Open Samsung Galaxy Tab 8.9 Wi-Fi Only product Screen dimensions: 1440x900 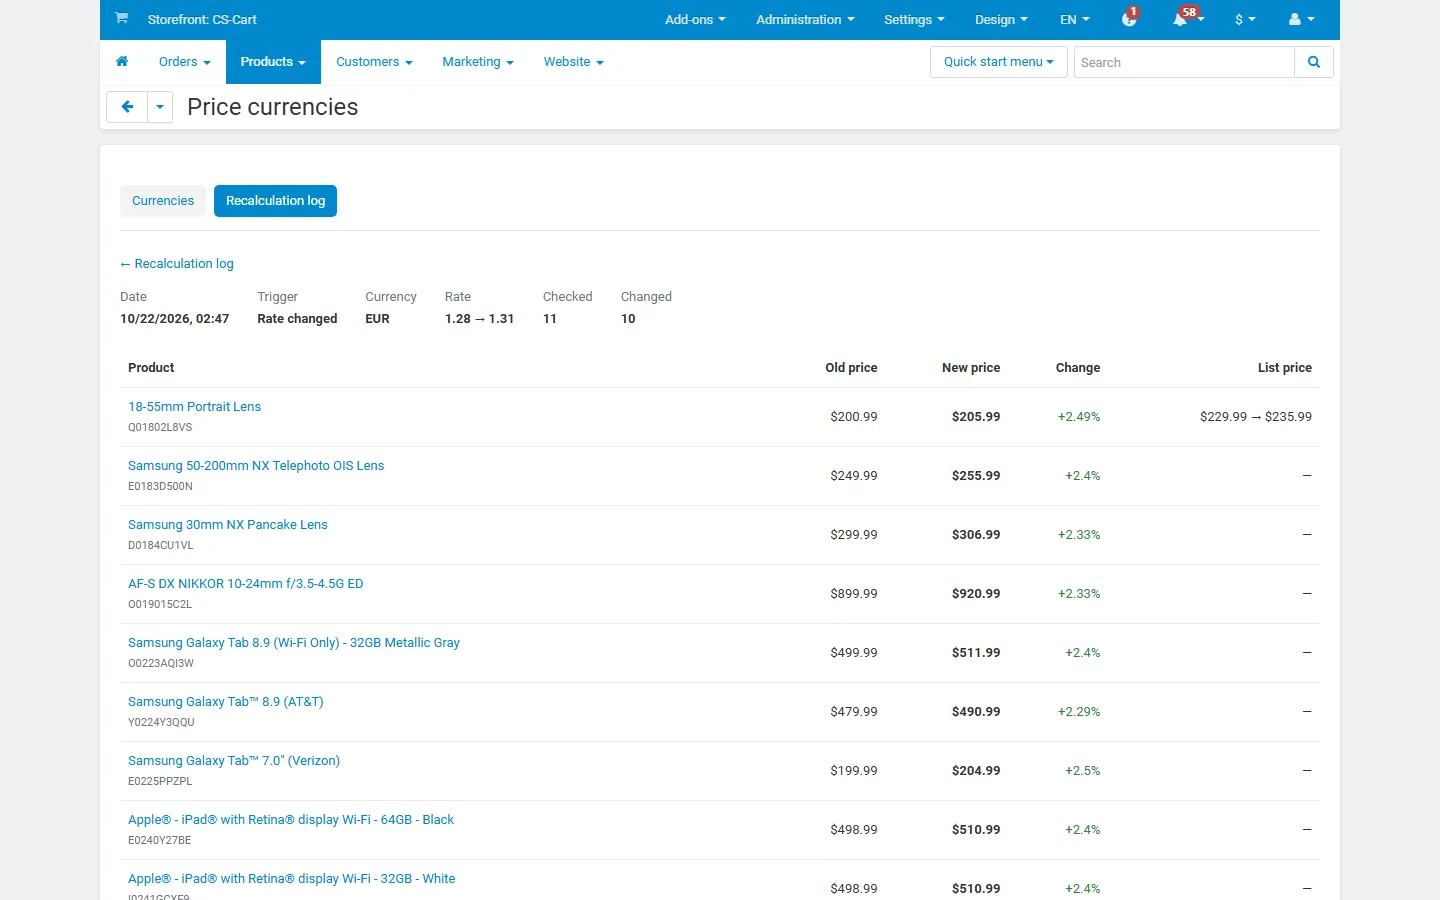(294, 643)
